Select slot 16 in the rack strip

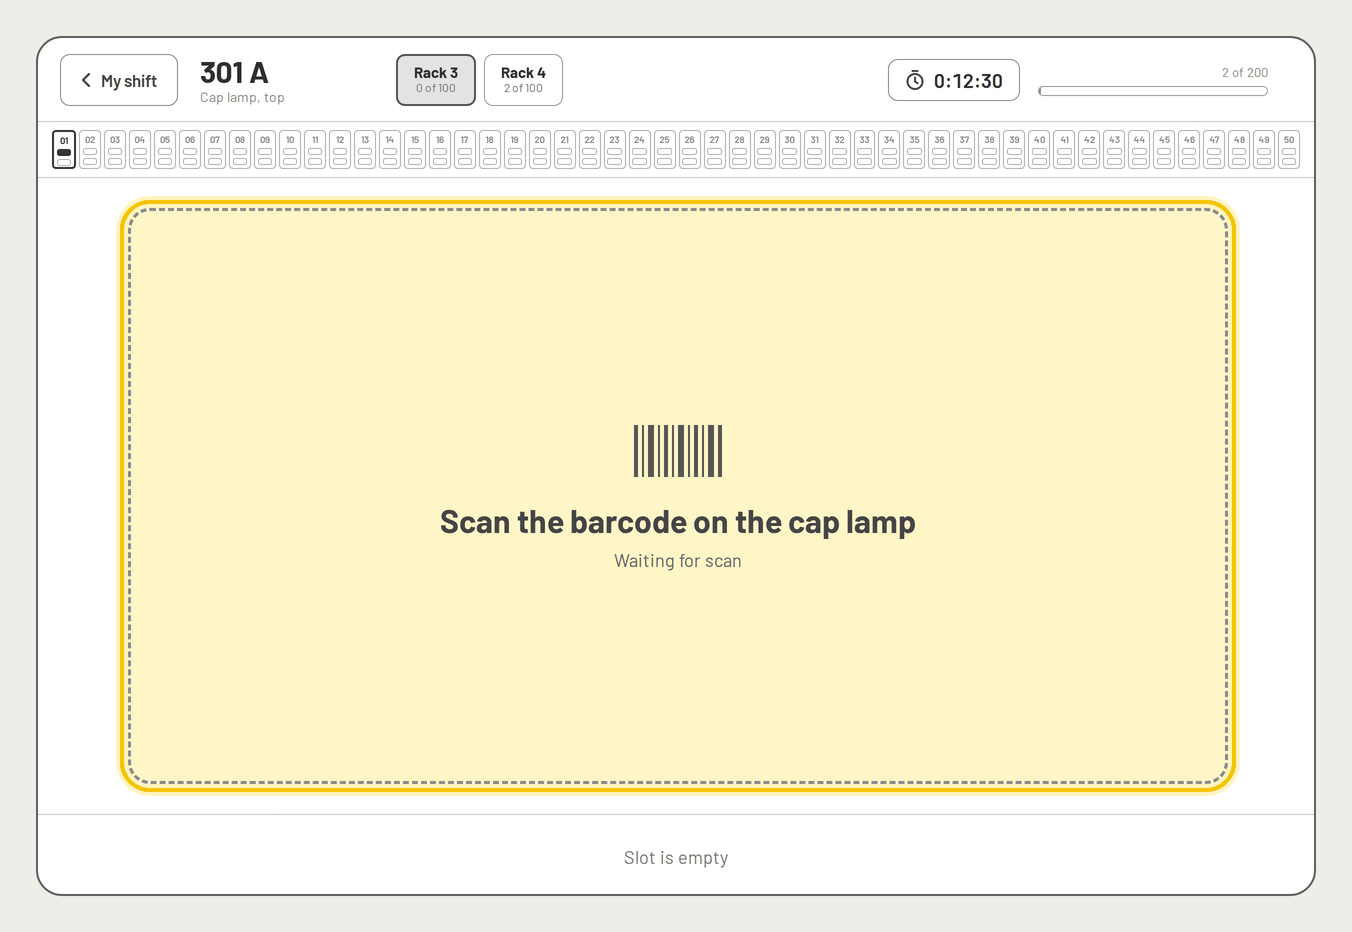point(440,150)
